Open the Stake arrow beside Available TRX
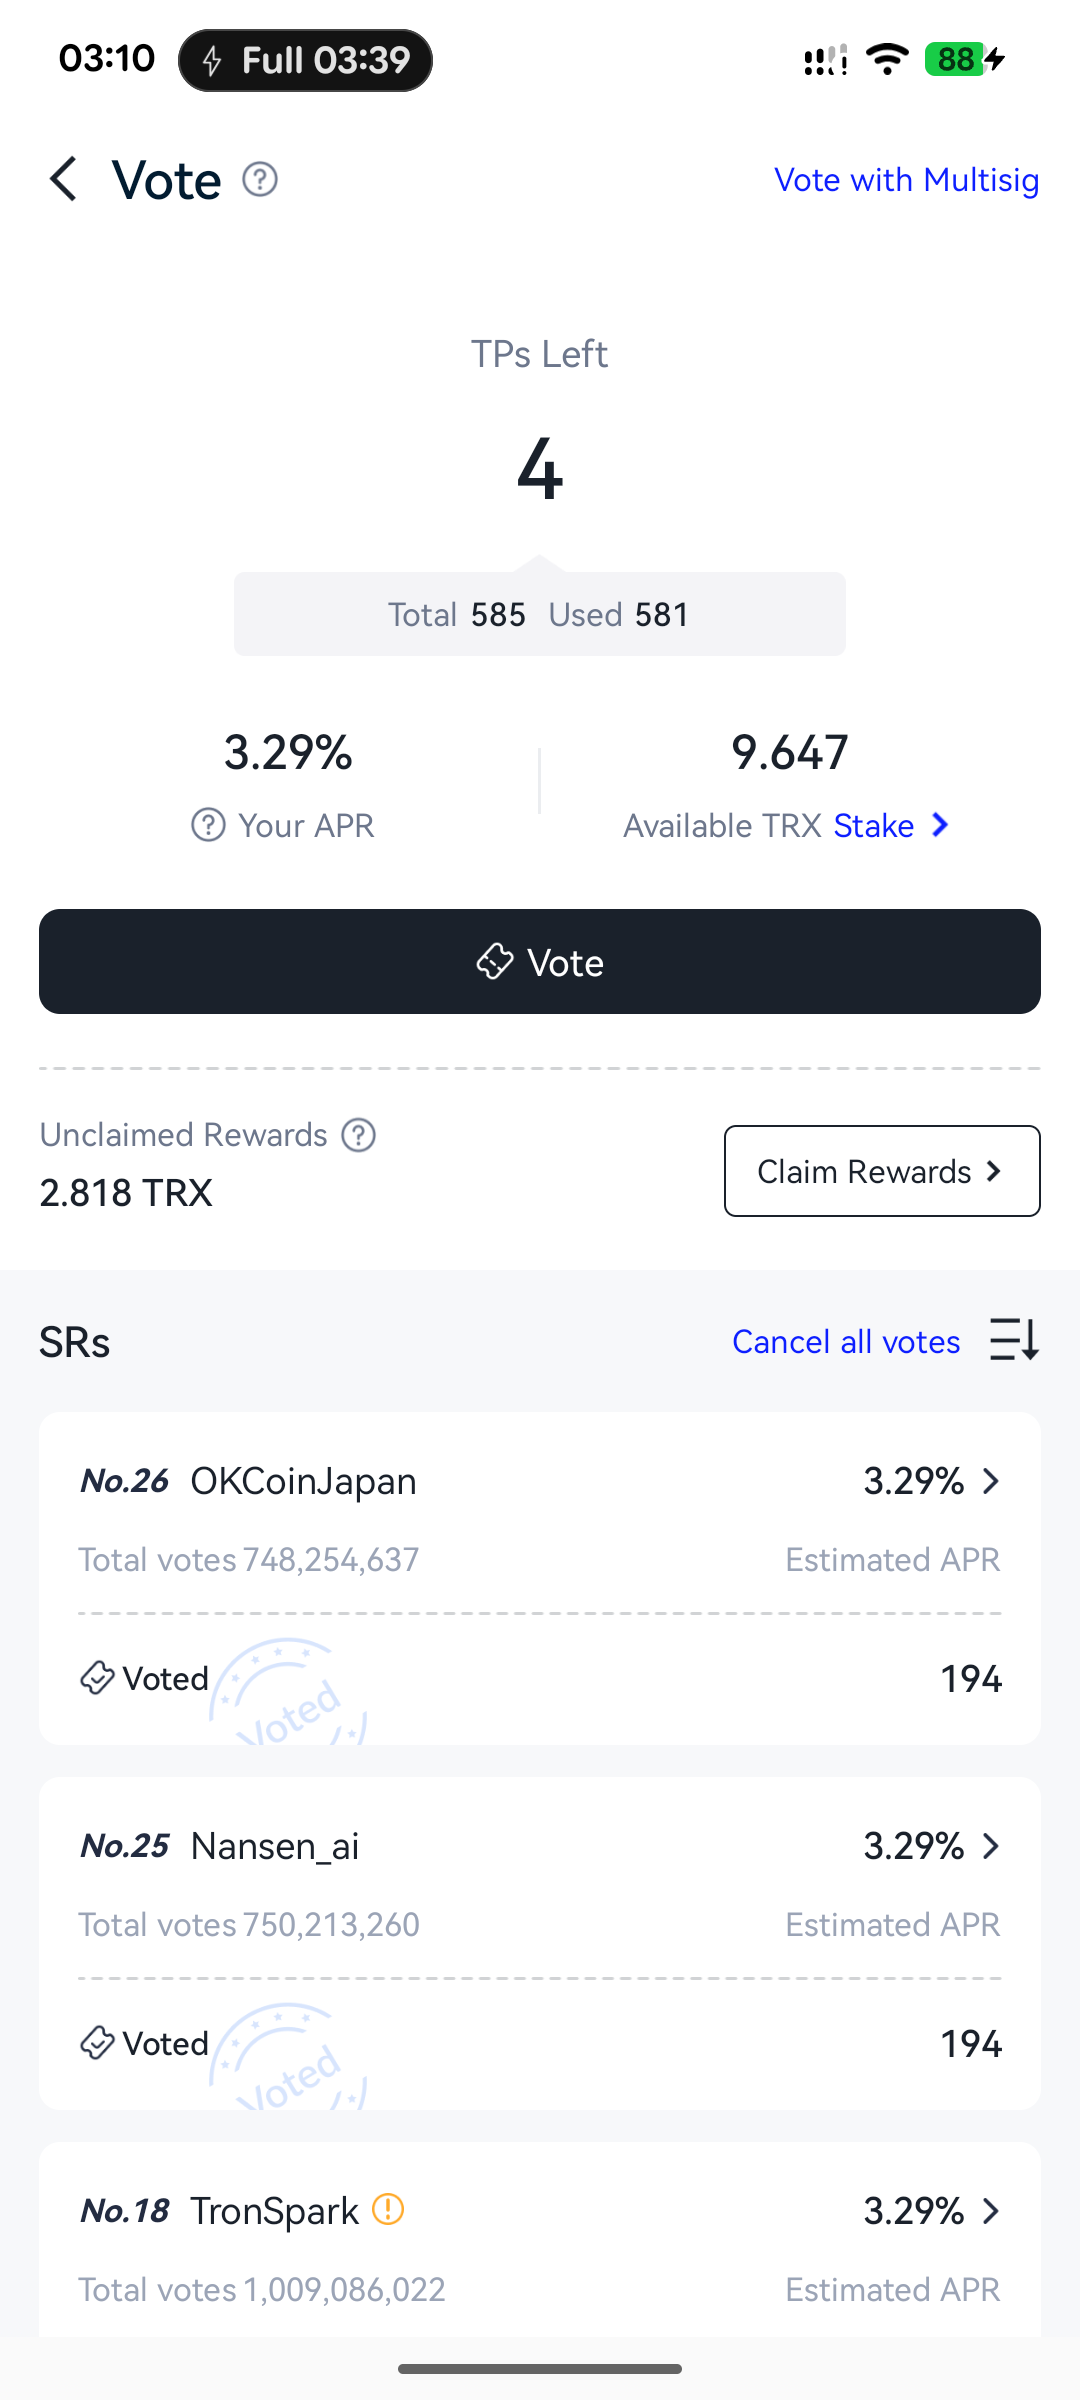The width and height of the screenshot is (1080, 2400). (x=940, y=825)
